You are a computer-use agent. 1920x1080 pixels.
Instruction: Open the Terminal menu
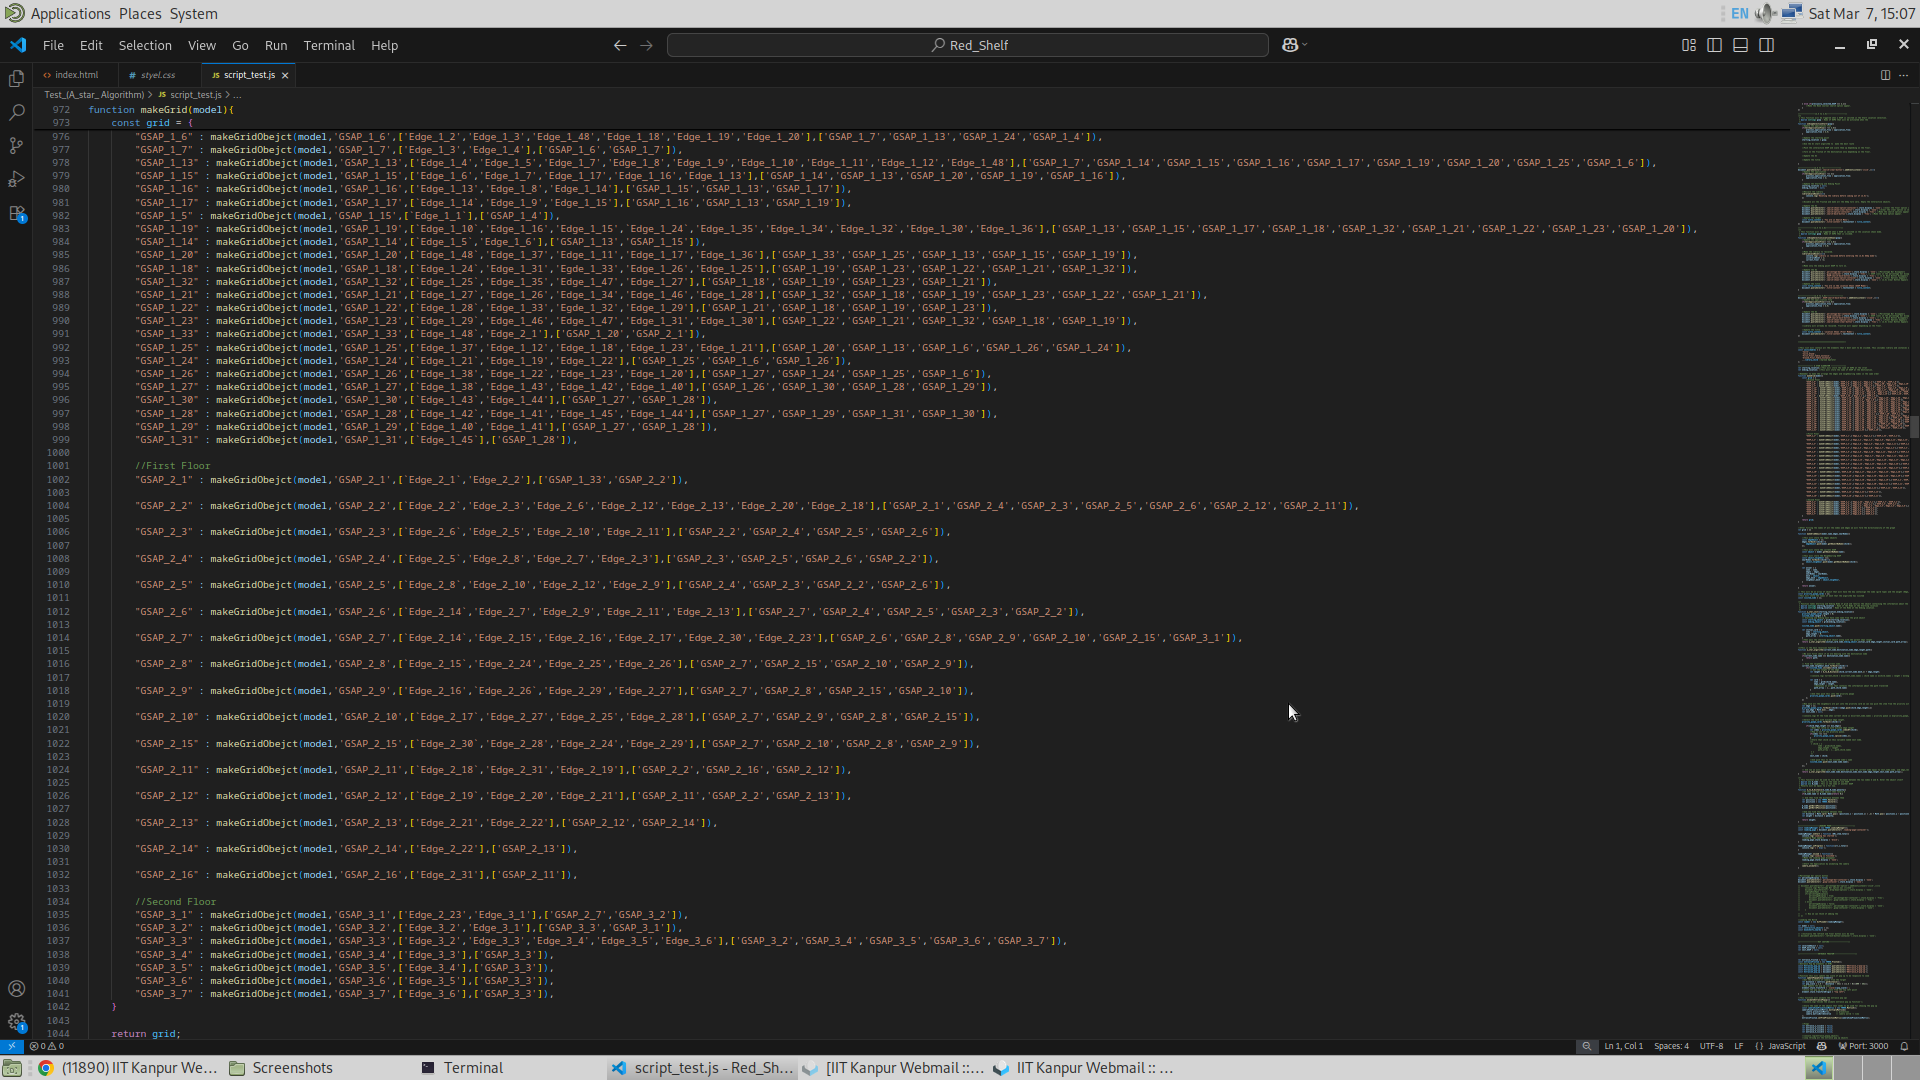(329, 45)
